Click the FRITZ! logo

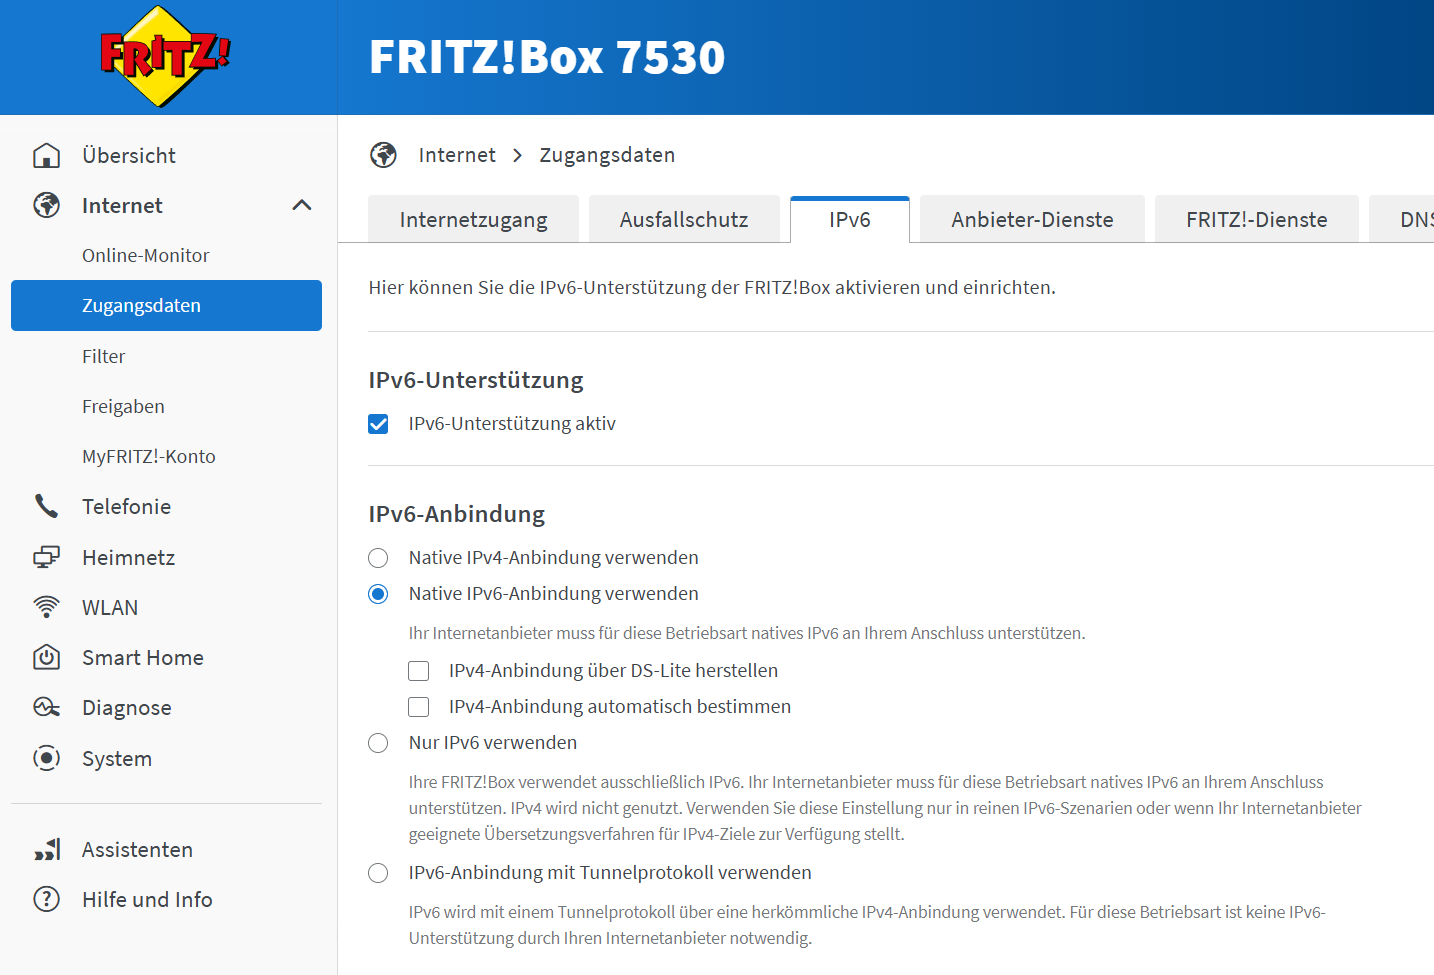(165, 56)
